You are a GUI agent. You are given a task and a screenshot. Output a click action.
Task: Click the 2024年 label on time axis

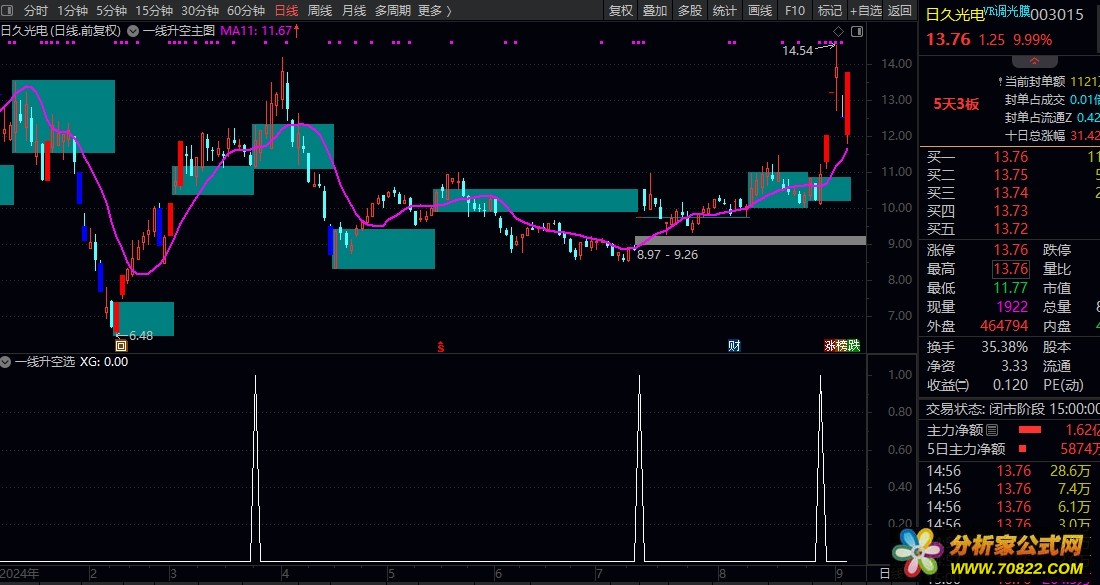(20, 574)
